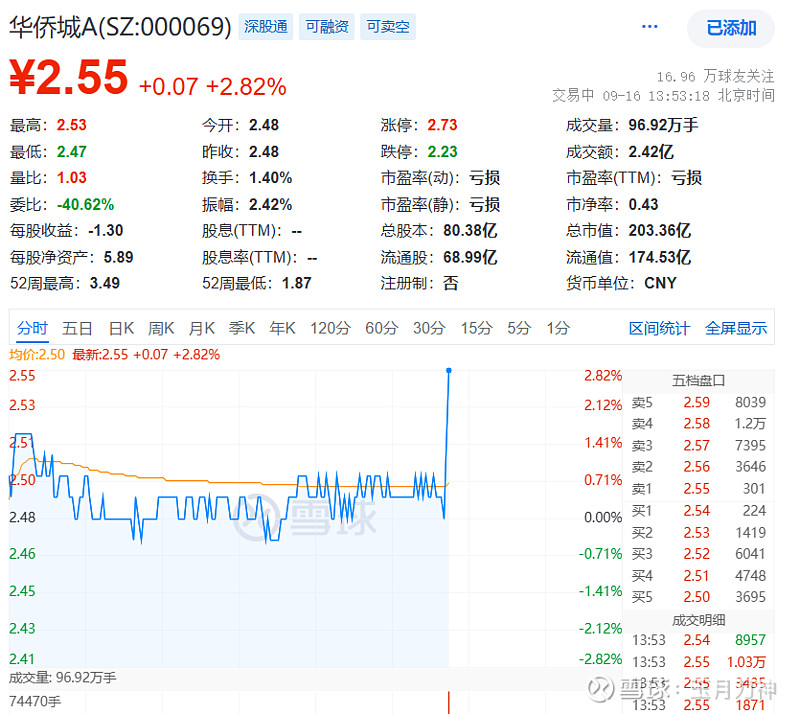Click the 成交明细 panel header
The width and height of the screenshot is (800, 714).
tap(698, 620)
